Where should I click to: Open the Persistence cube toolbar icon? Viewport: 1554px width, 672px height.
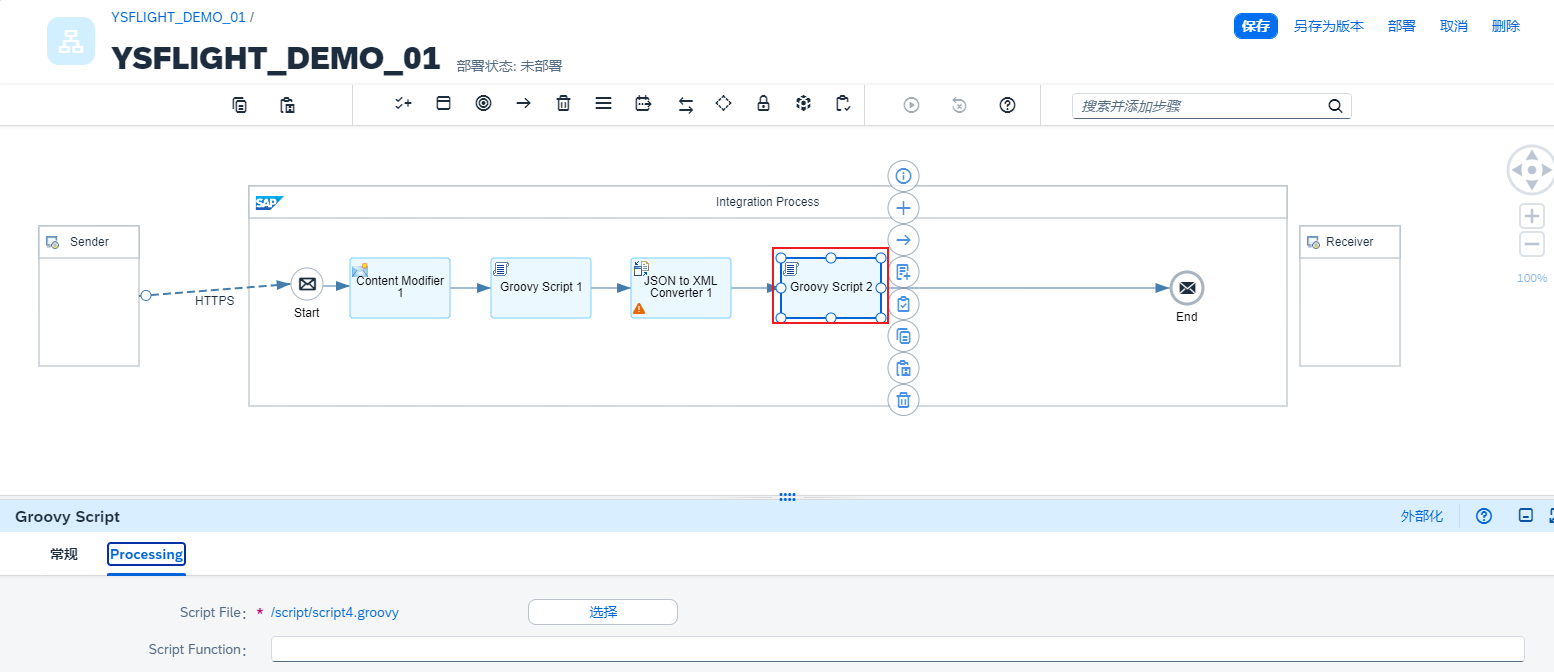point(803,104)
